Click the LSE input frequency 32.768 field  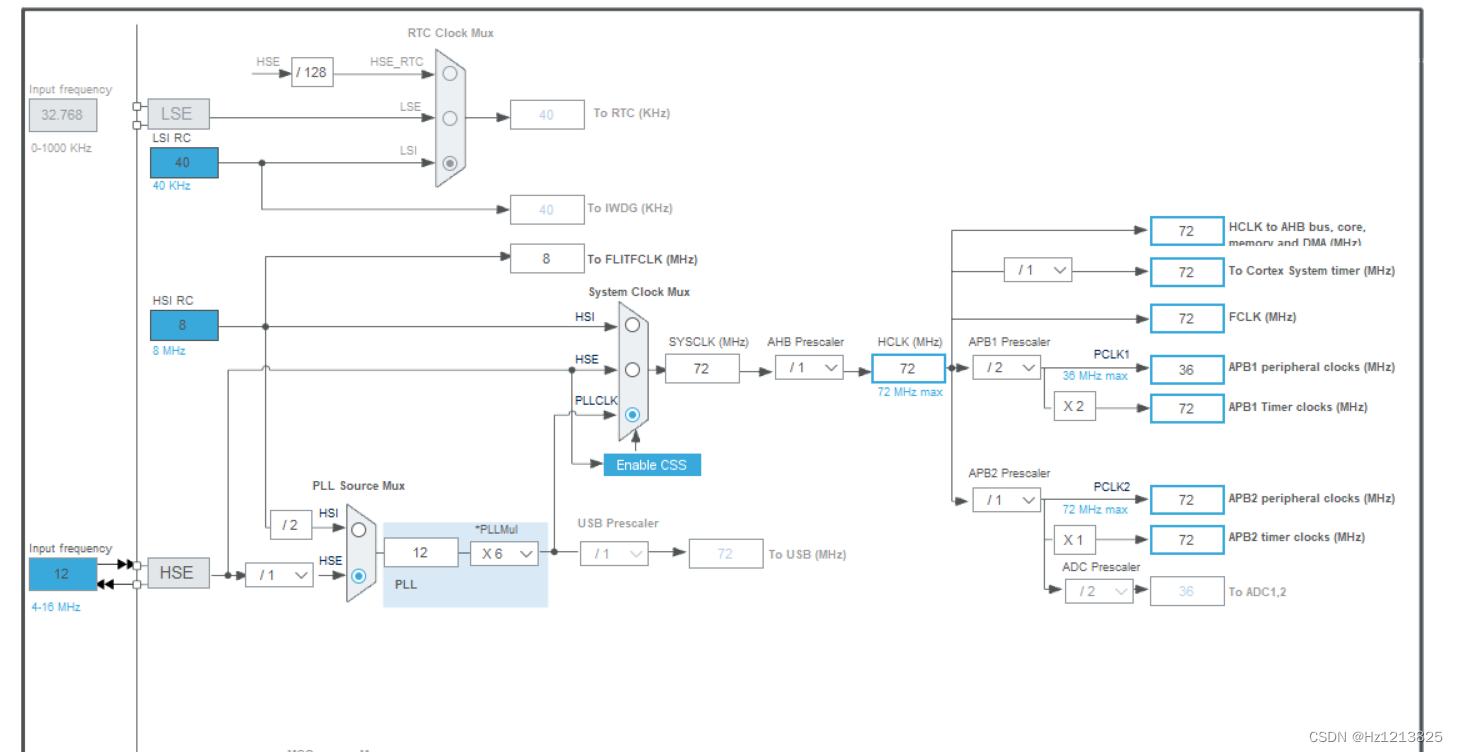pos(63,115)
